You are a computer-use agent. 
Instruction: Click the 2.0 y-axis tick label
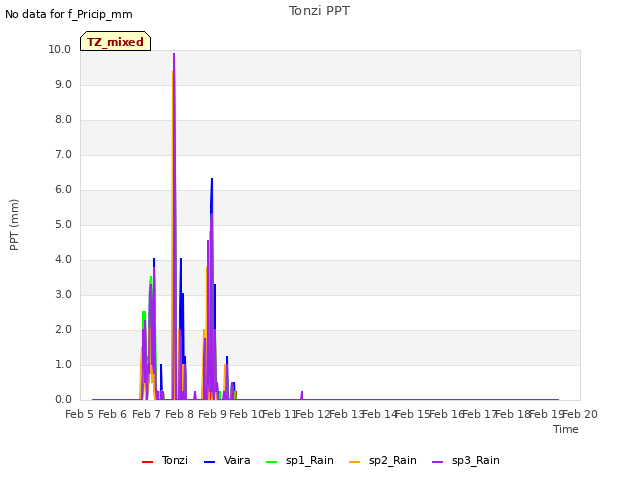coord(63,330)
